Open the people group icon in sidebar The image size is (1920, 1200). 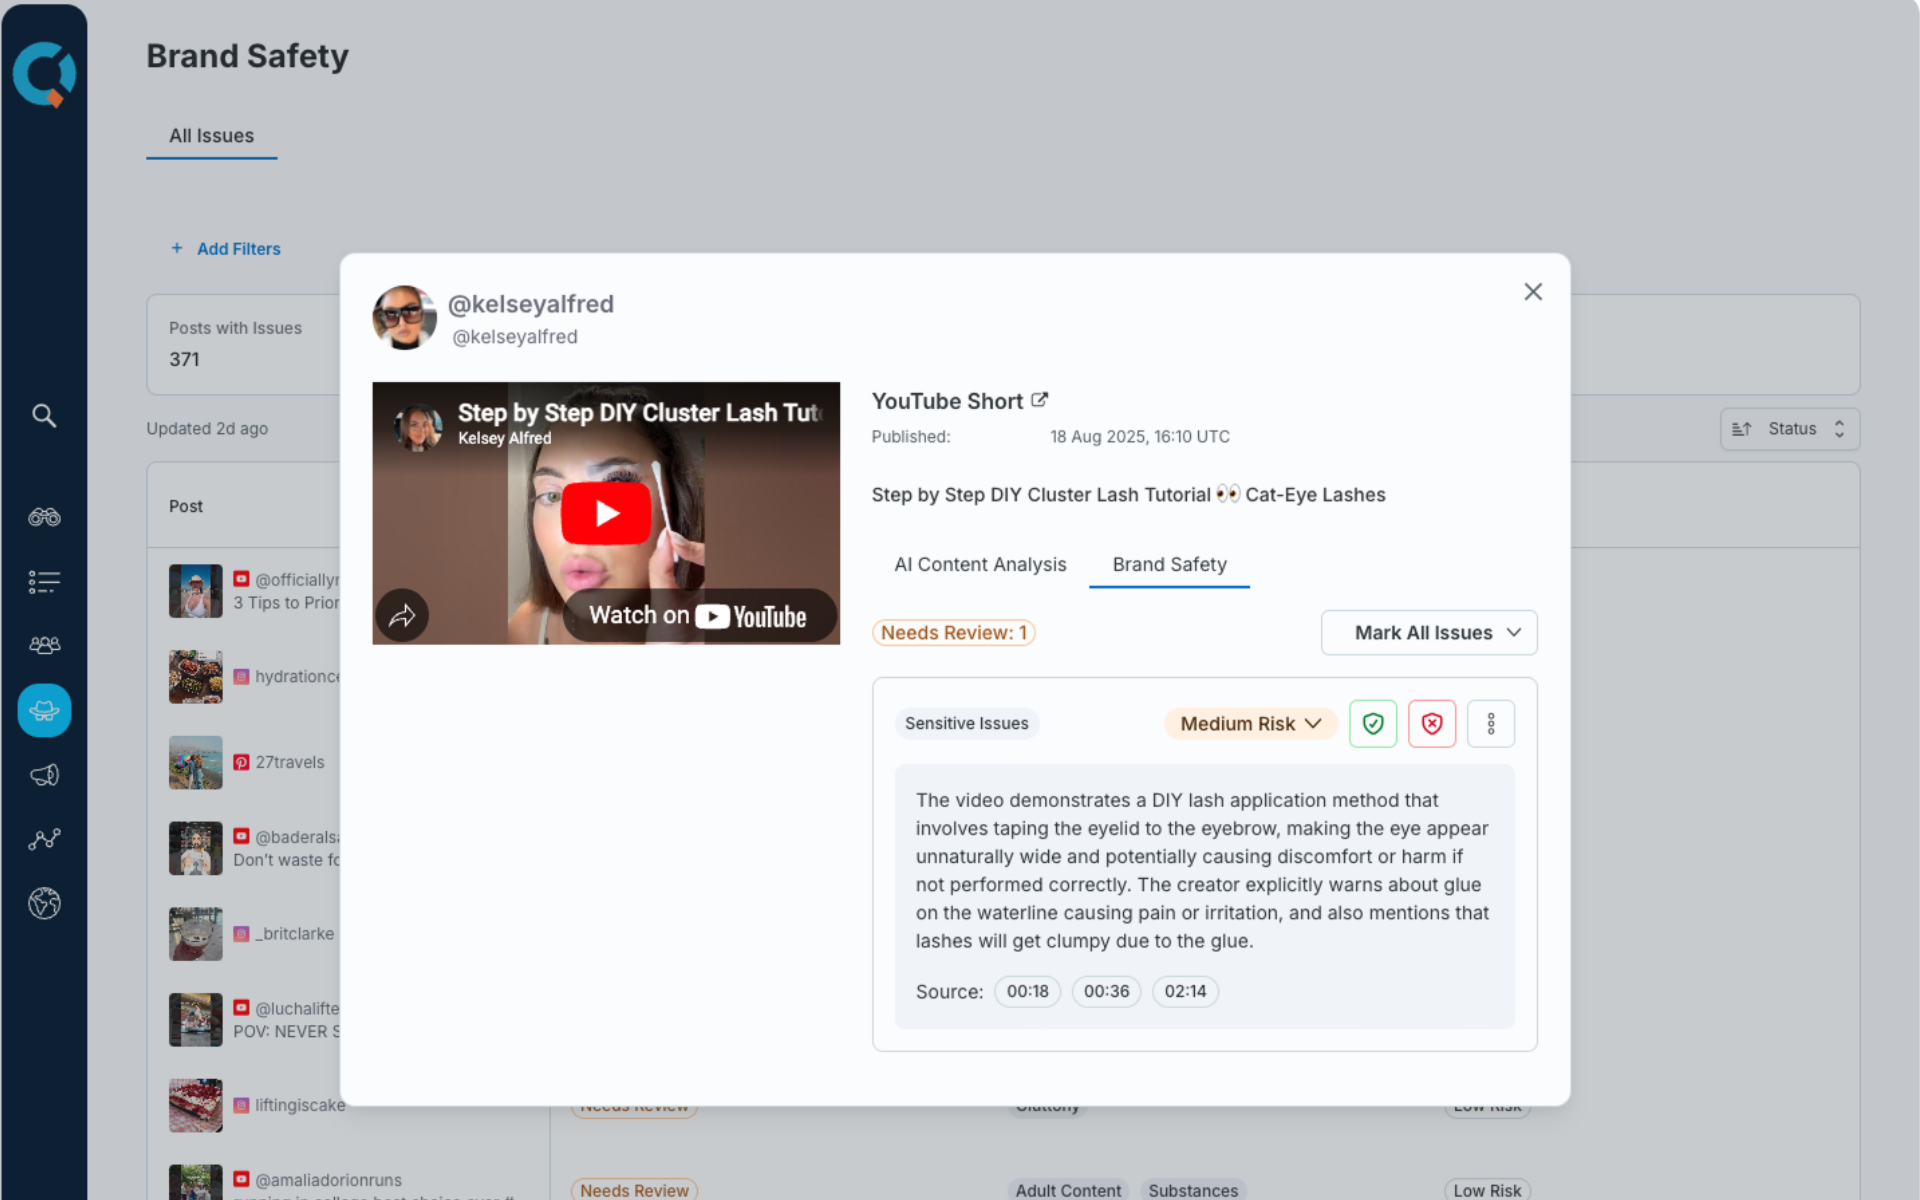coord(44,645)
